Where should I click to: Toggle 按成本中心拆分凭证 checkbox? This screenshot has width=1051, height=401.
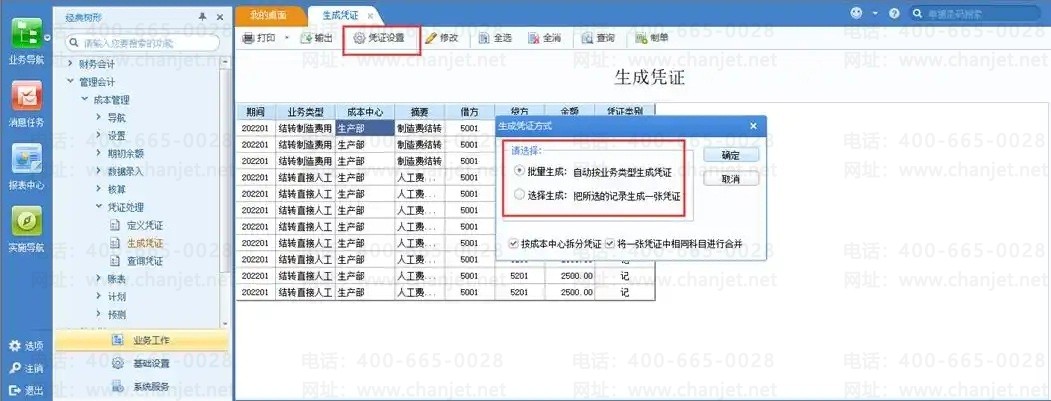click(514, 243)
